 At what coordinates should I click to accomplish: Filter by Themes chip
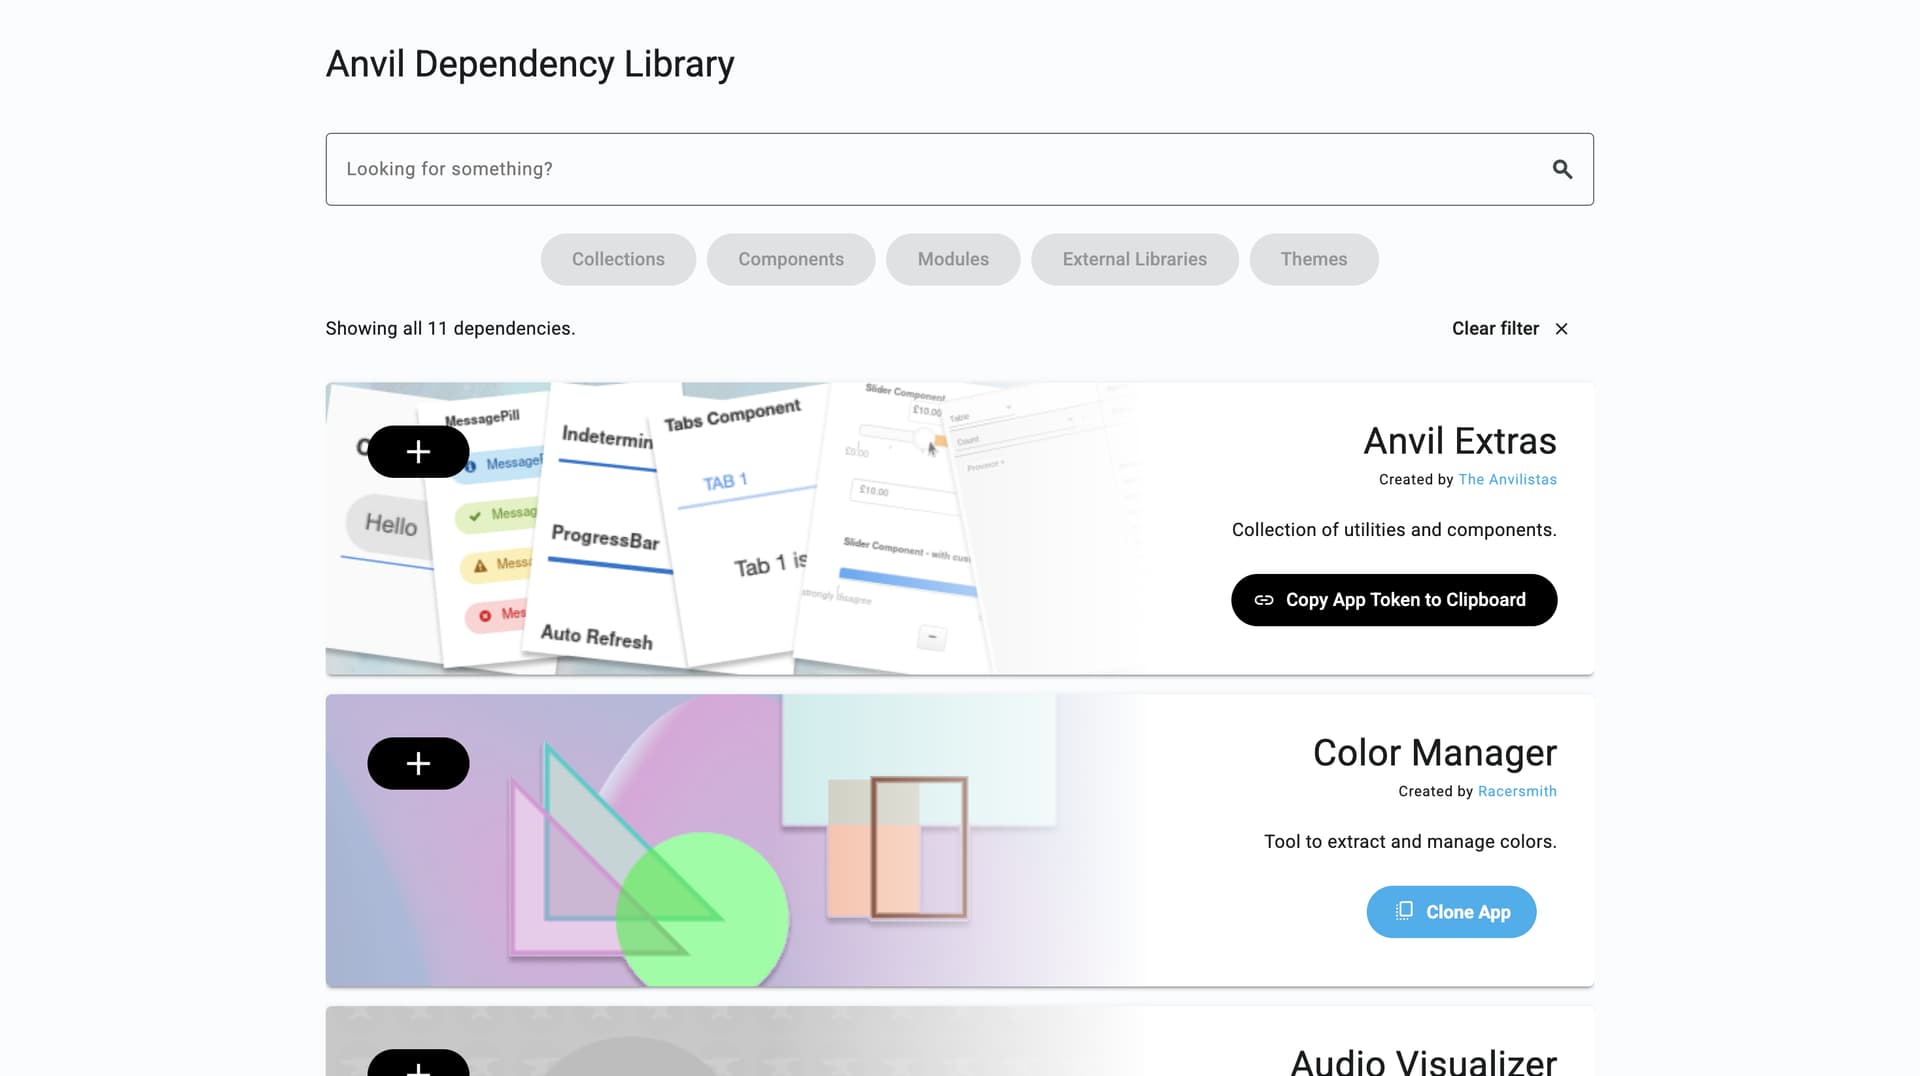(x=1314, y=260)
